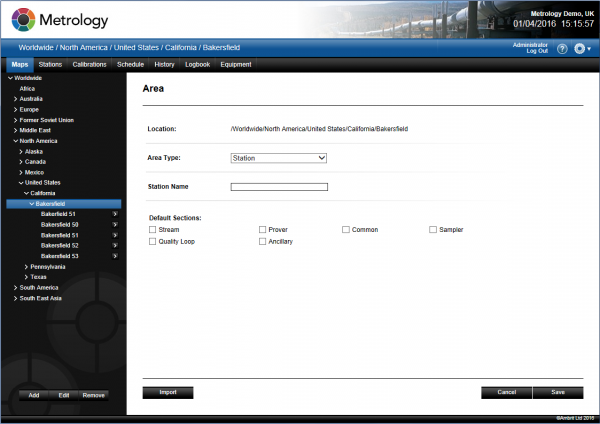
Task: Save the new area
Action: click(x=558, y=393)
